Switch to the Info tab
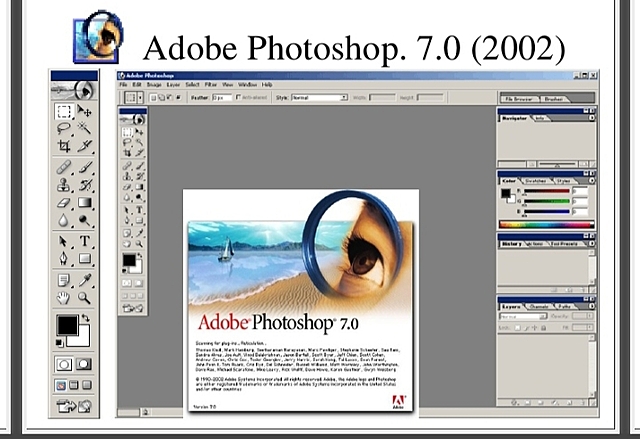640x439 pixels. point(539,118)
